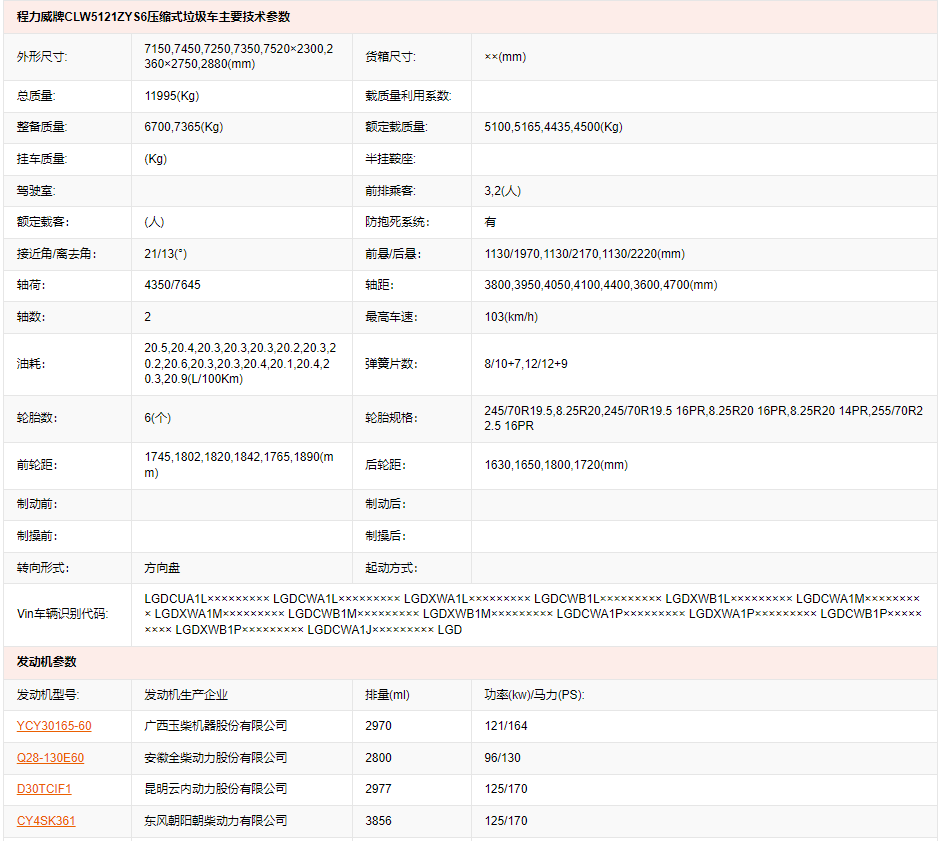Open the Q28-130E60 engine model link
Viewport: 941px width, 841px height.
[x=50, y=758]
